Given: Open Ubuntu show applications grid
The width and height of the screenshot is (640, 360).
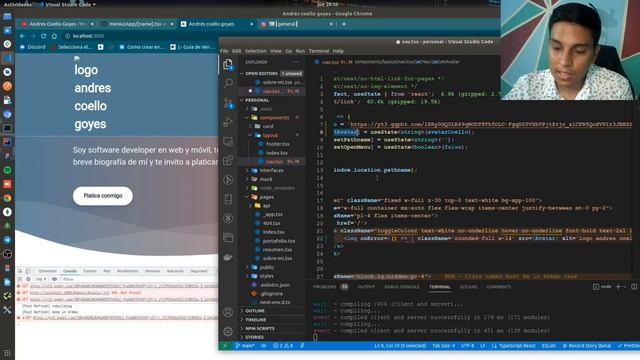Looking at the screenshot, I should click(7, 353).
